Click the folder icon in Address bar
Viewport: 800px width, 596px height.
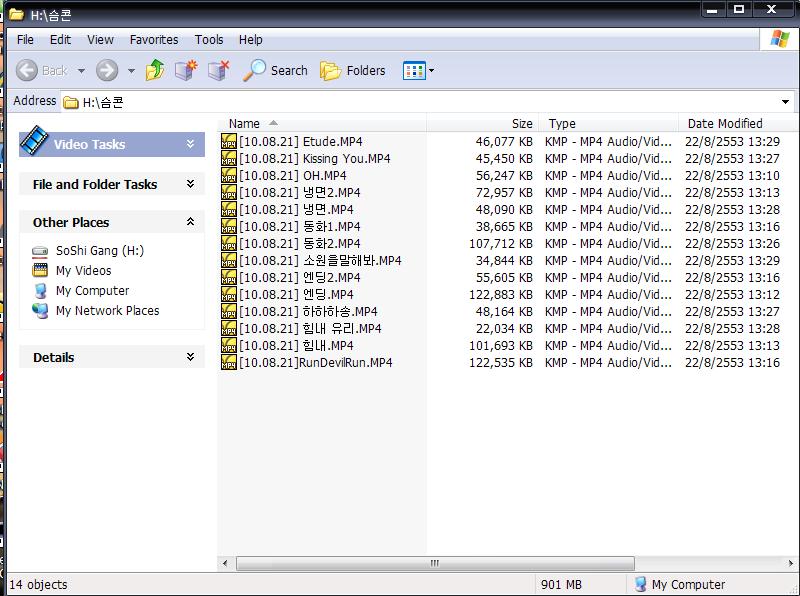[70, 103]
